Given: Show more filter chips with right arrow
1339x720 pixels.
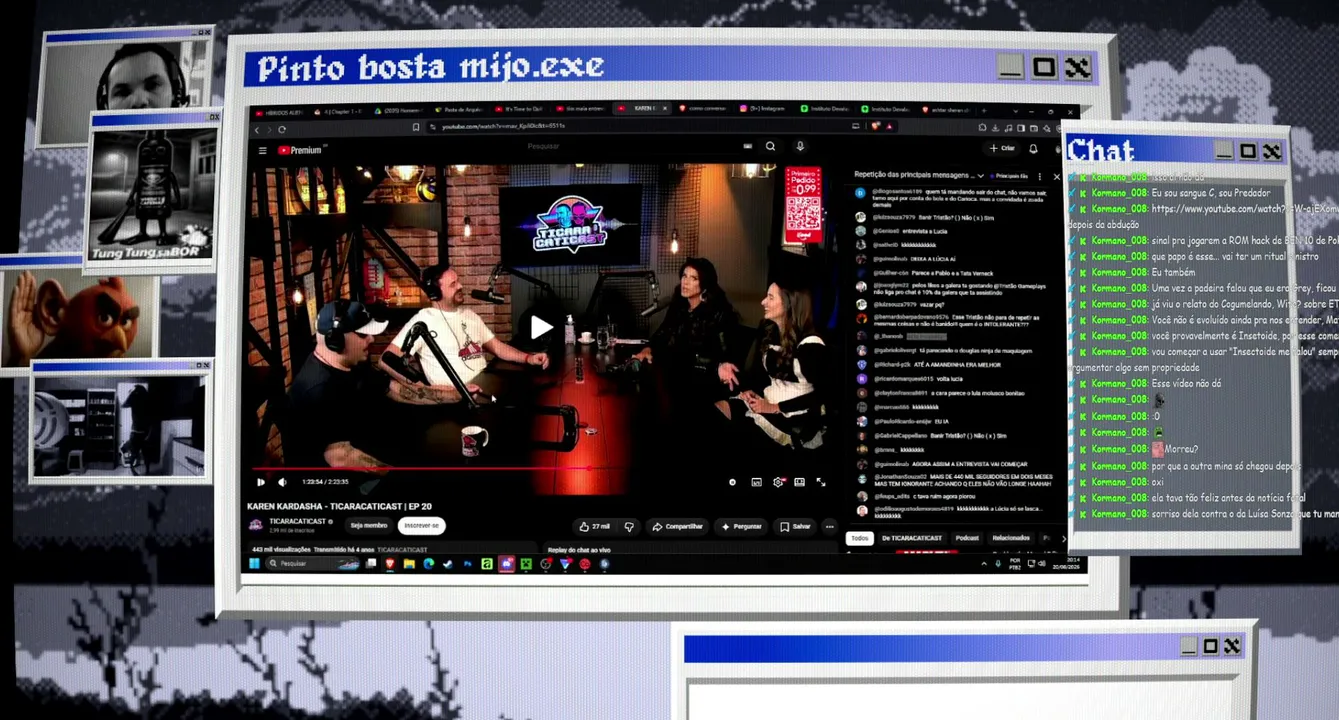Looking at the screenshot, I should click(1063, 538).
